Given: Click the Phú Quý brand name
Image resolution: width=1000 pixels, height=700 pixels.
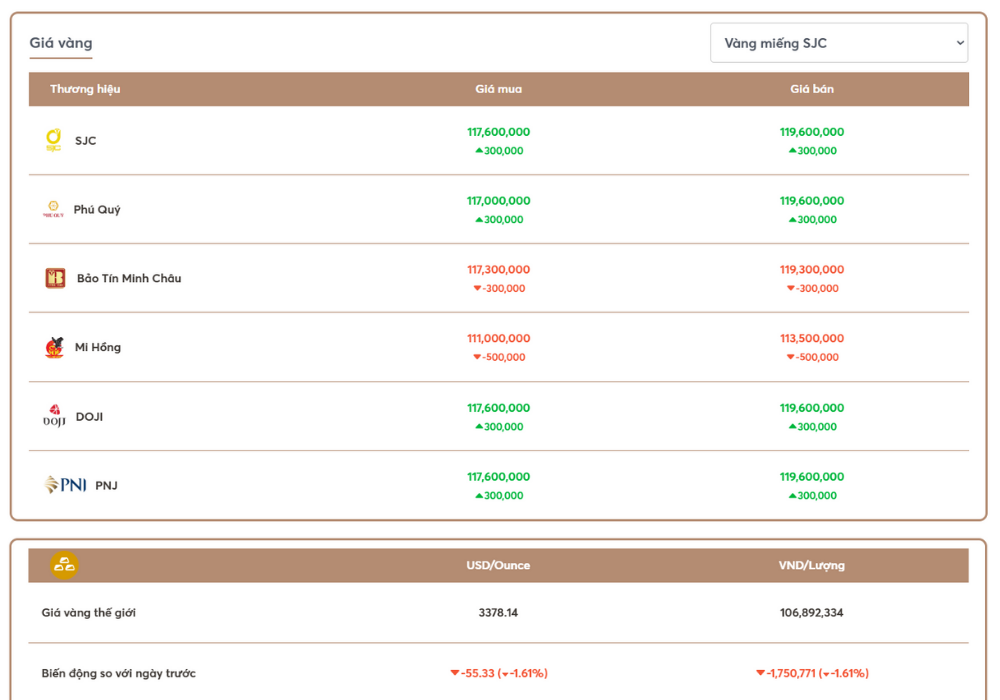Looking at the screenshot, I should [97, 210].
